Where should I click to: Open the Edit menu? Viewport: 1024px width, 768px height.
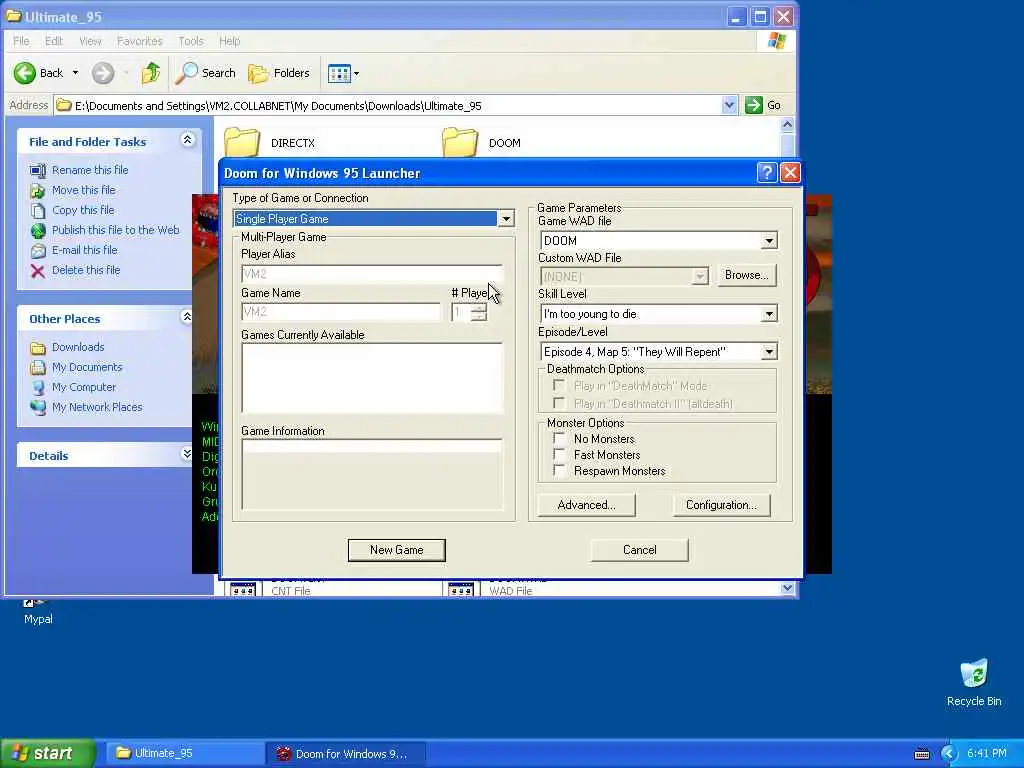[54, 41]
